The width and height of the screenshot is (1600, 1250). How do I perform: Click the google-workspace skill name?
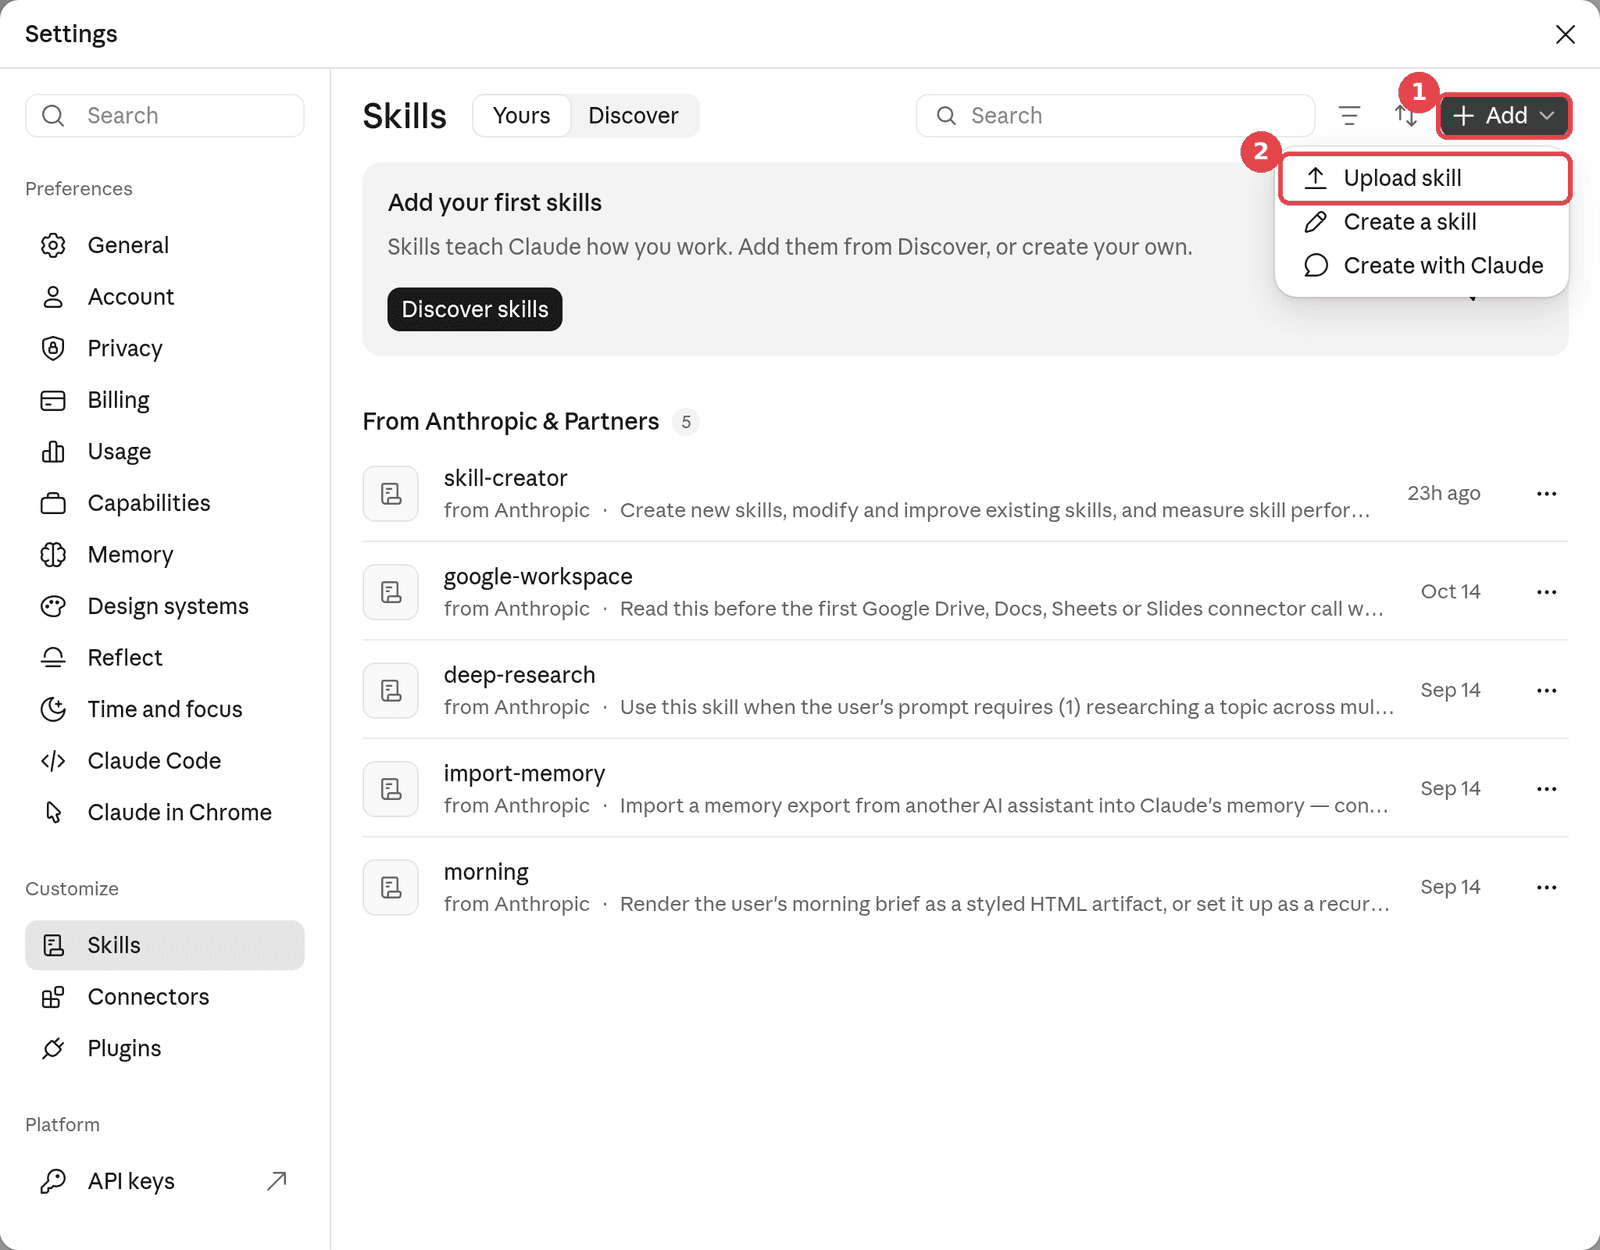click(x=538, y=577)
